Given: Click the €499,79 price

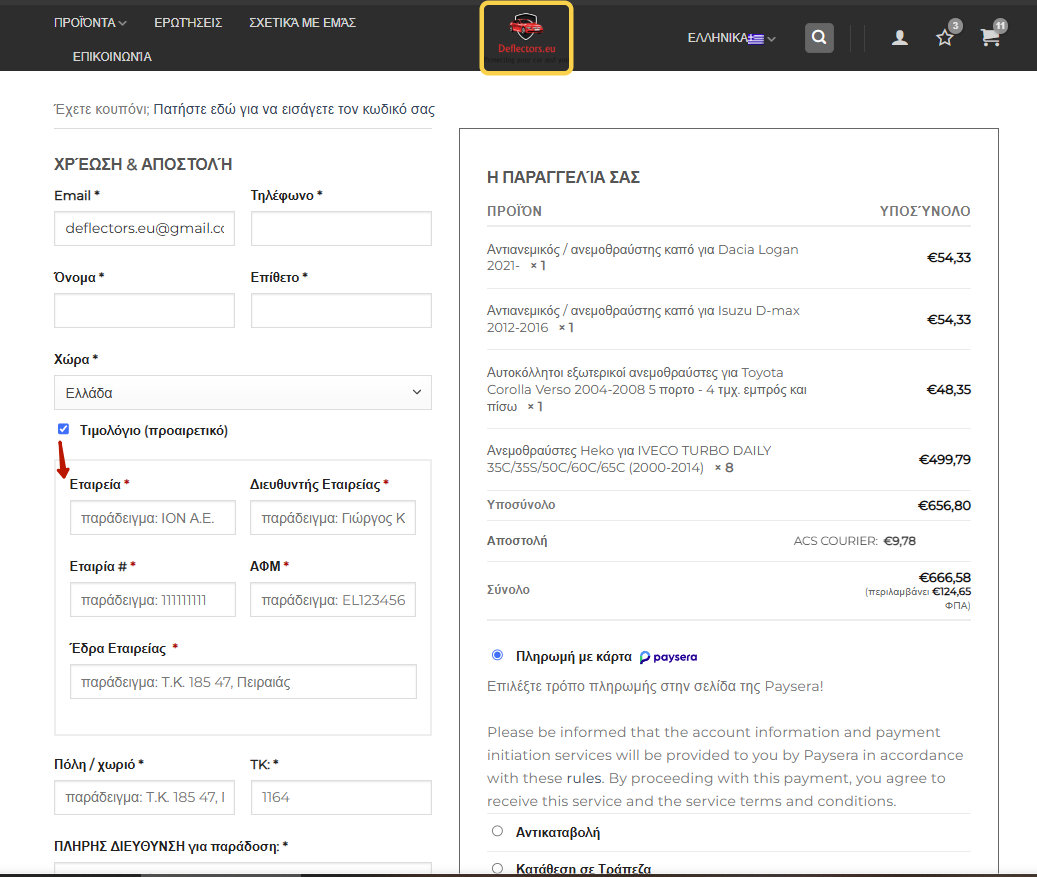Looking at the screenshot, I should (944, 459).
